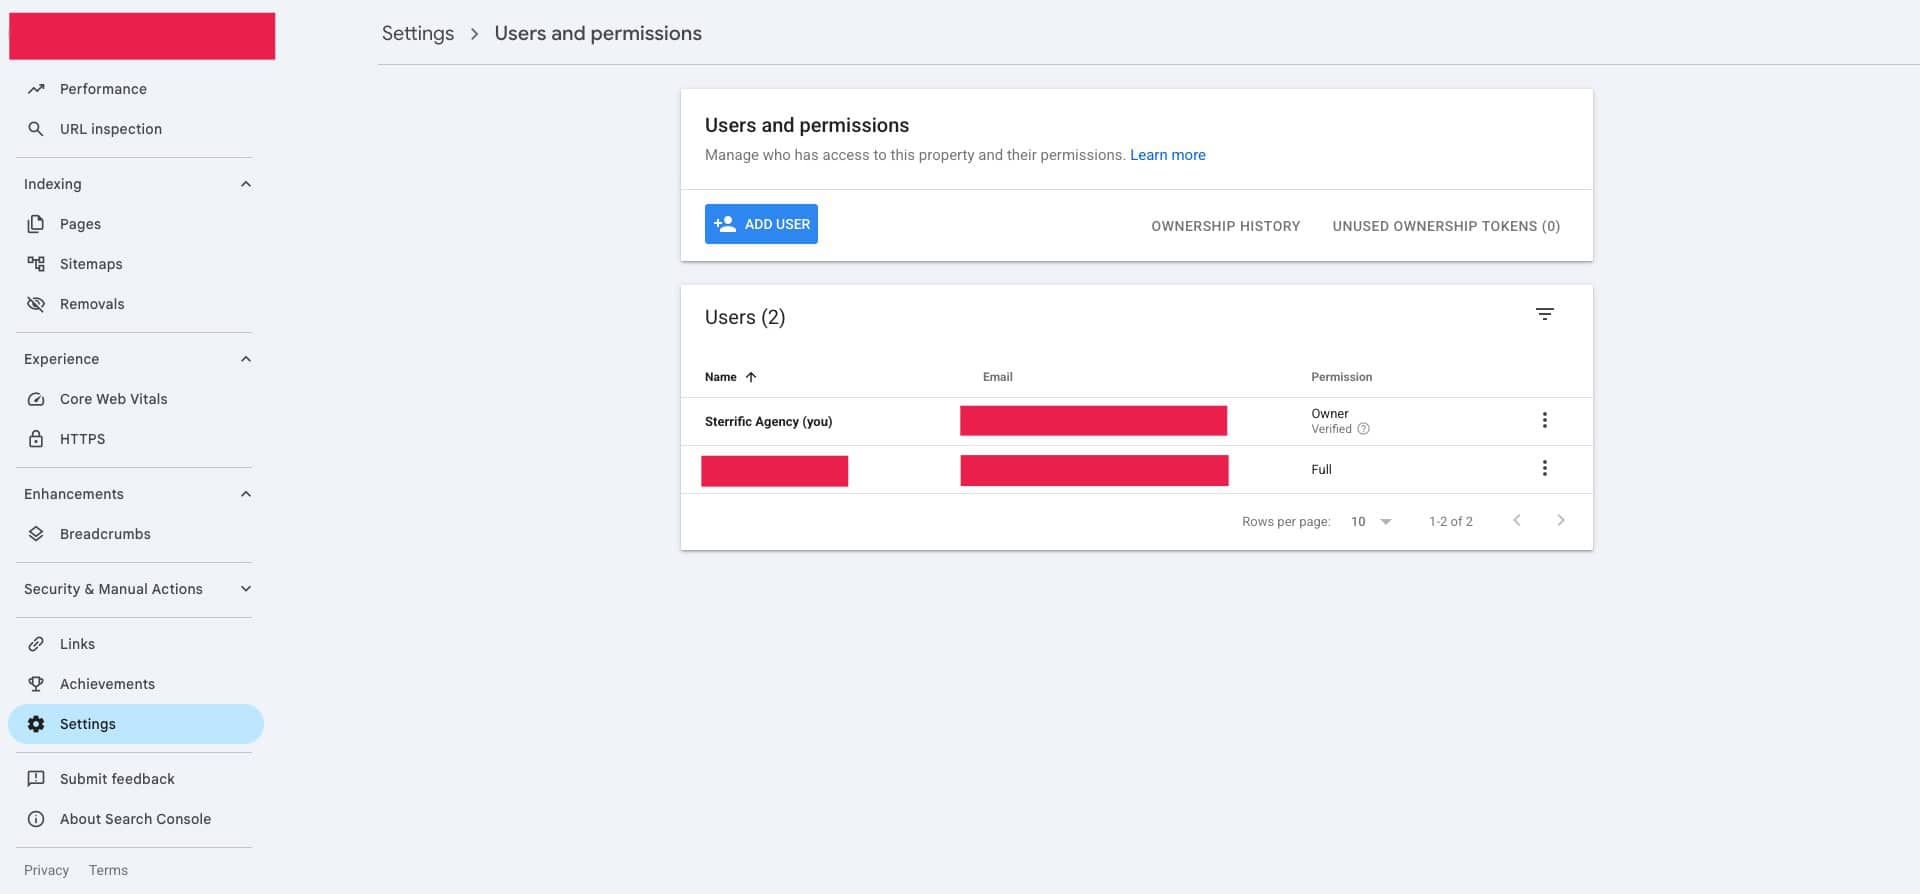
Task: Click the Email column header
Action: coord(998,377)
